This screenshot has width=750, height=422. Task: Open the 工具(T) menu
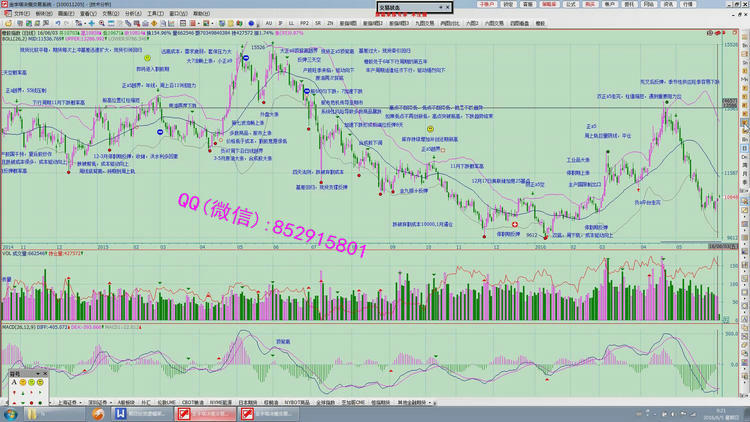(x=155, y=13)
